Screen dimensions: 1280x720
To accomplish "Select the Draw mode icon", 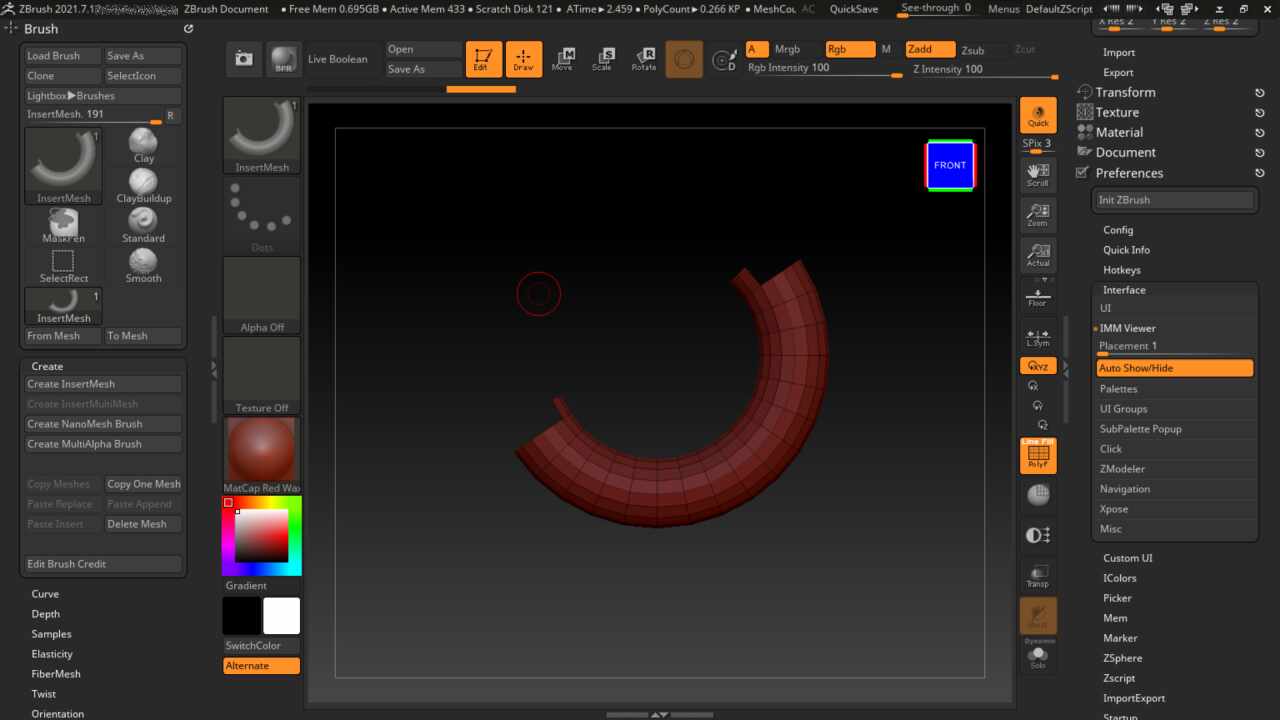I will click(523, 59).
